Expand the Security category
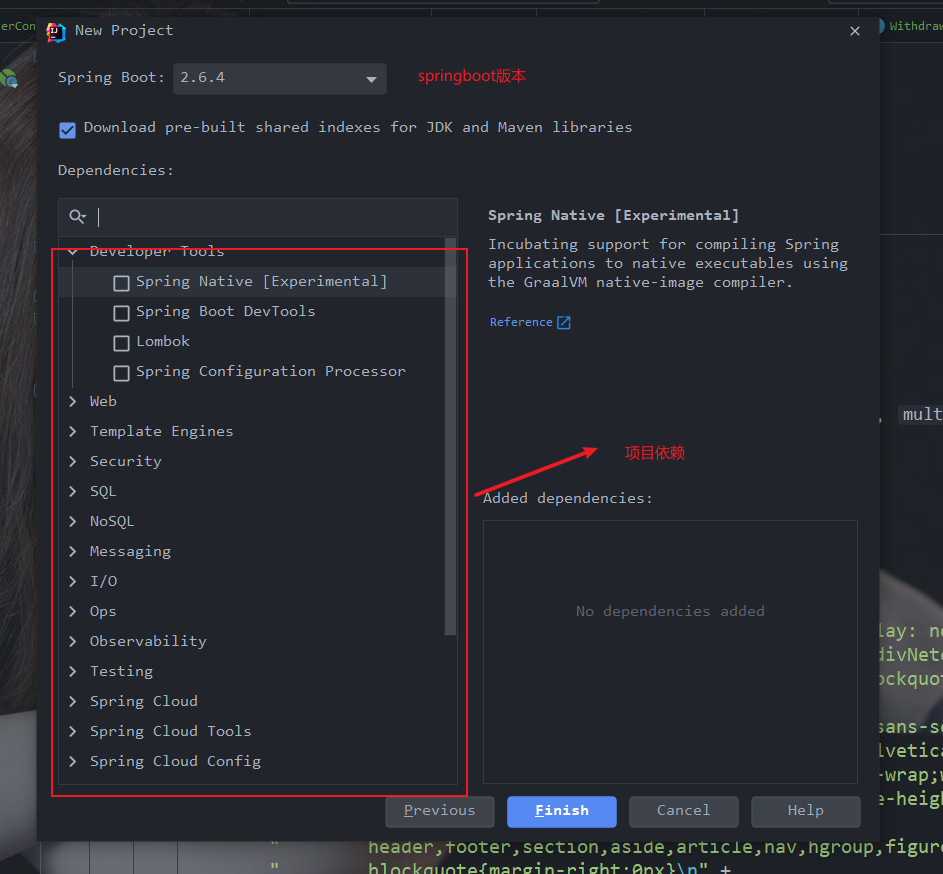The image size is (943, 874). click(x=73, y=461)
